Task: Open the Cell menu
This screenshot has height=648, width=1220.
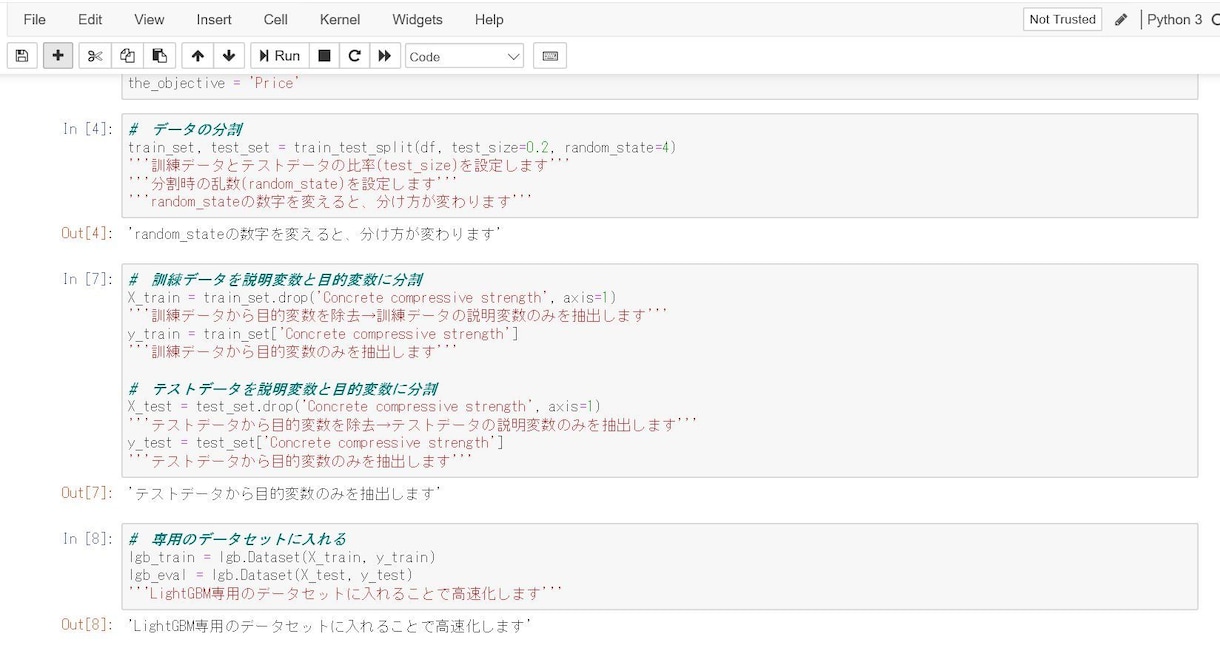Action: point(276,19)
